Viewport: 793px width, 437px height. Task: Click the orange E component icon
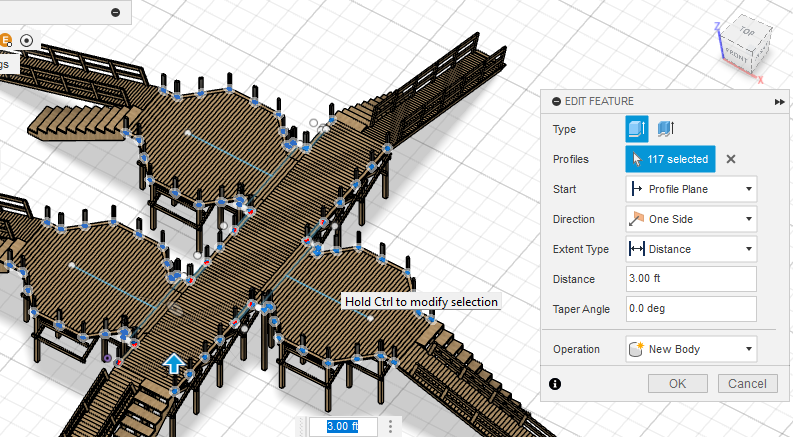[6, 40]
